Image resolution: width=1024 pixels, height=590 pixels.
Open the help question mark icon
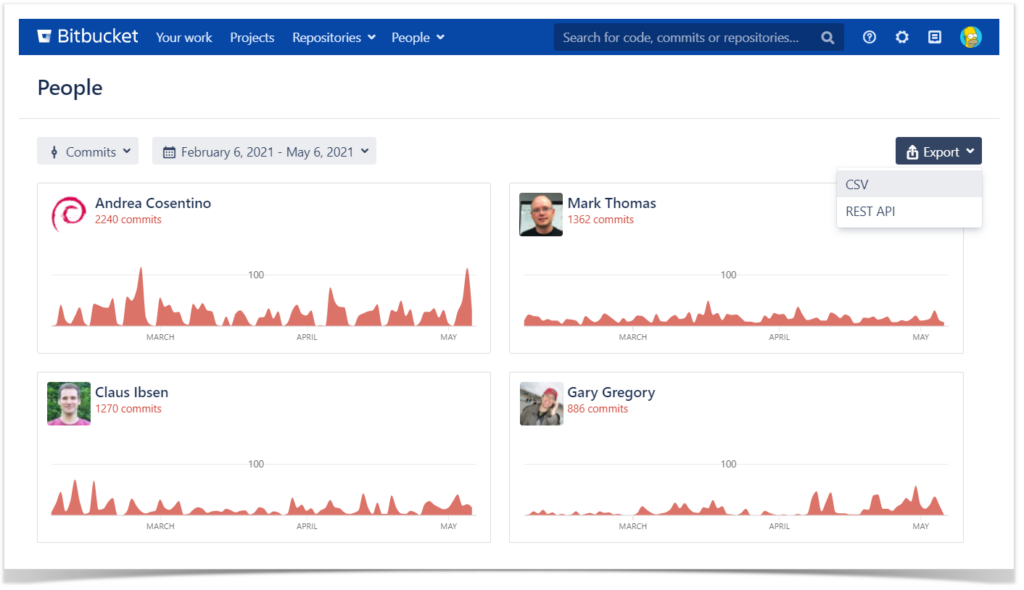pos(869,36)
